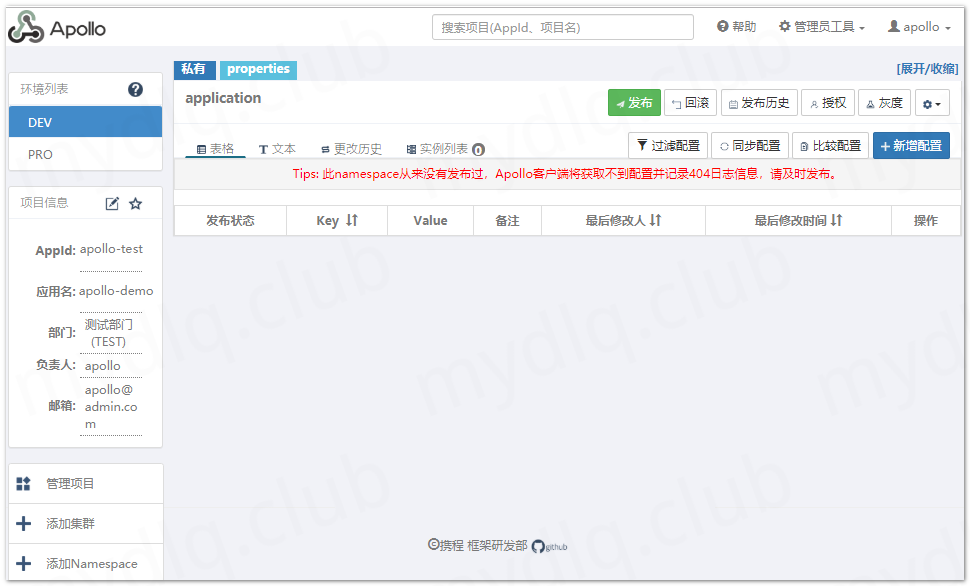The image size is (970, 586).
Task: Star this project as favorite
Action: [136, 202]
